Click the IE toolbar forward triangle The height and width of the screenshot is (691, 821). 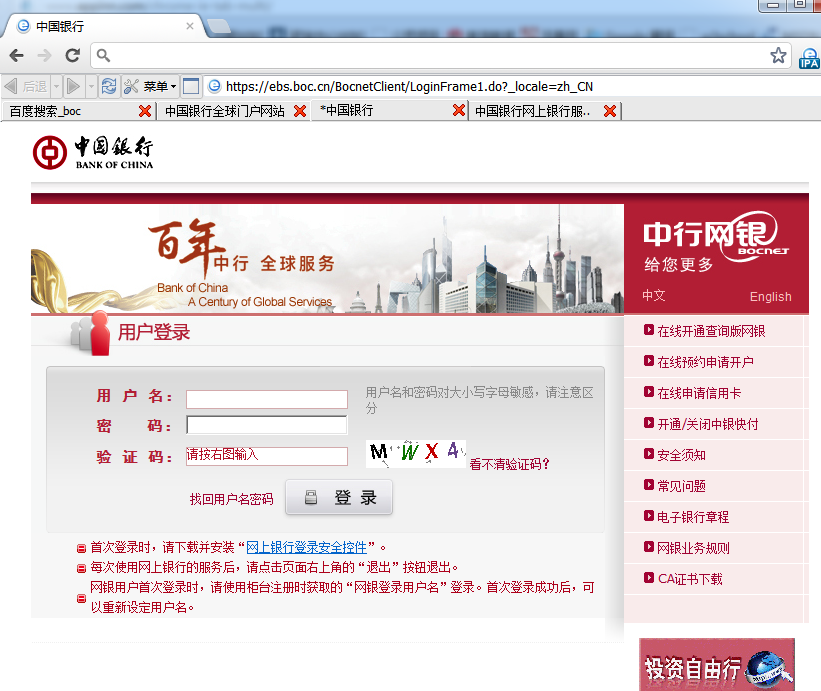pos(73,86)
